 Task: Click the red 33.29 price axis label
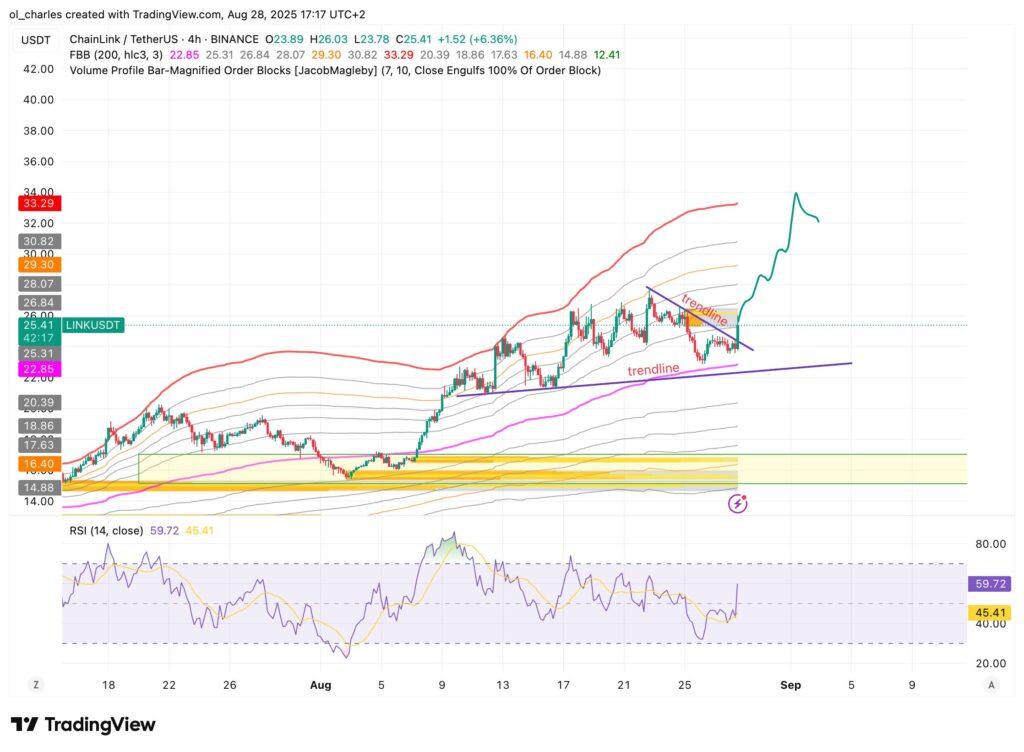(x=35, y=203)
